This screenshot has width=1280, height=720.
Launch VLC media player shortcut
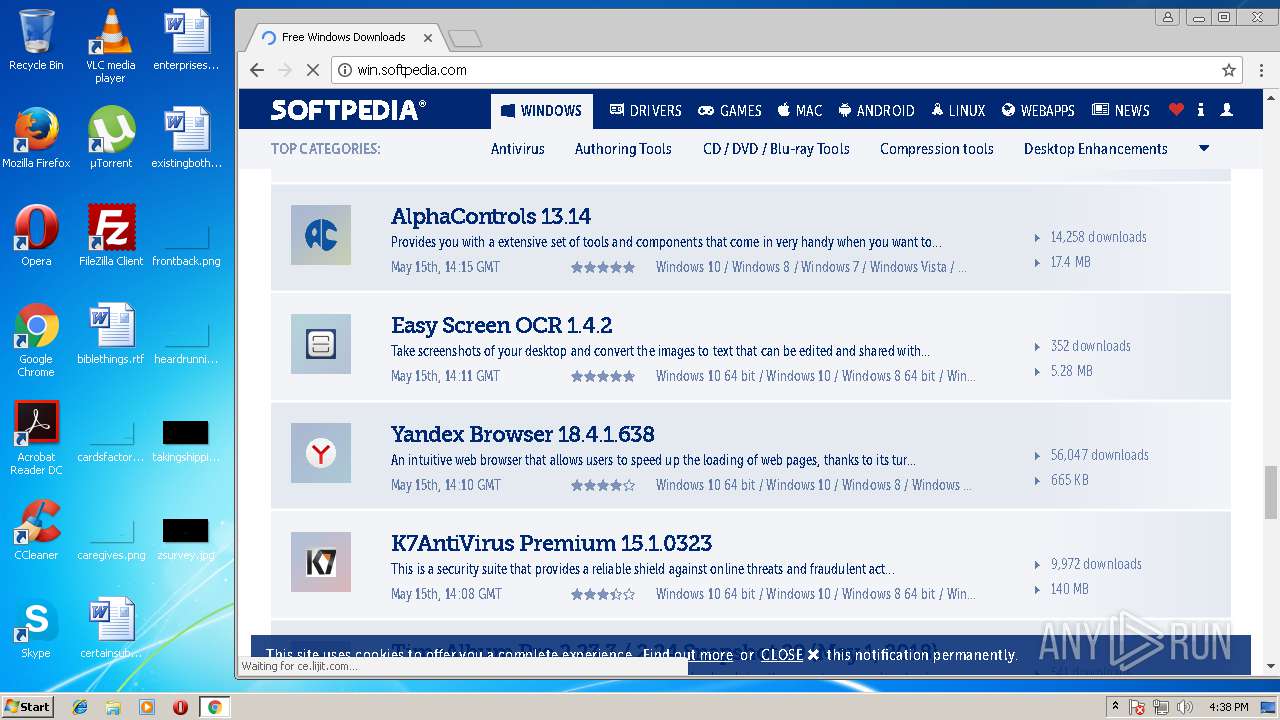tap(110, 46)
